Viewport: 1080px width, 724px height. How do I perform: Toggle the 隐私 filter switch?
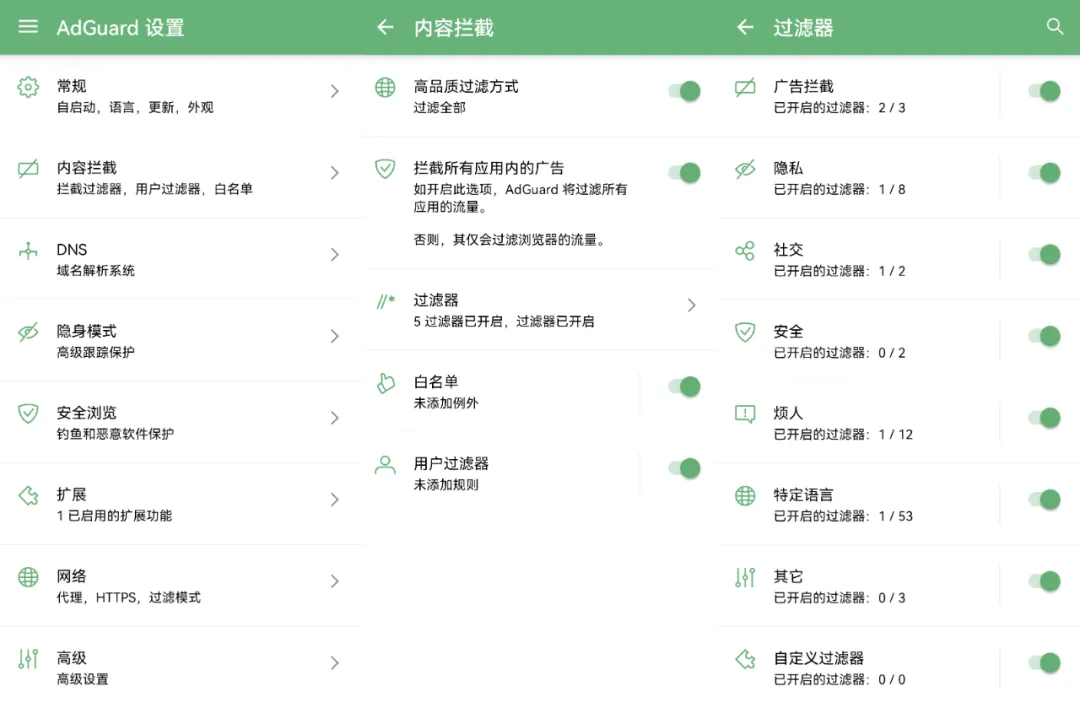[1044, 172]
